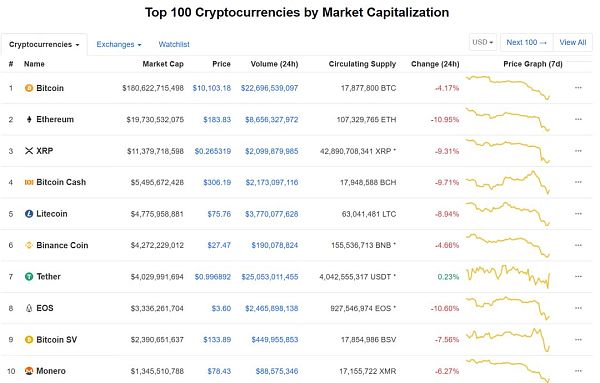Sort by Change (24h) column header

pos(435,64)
